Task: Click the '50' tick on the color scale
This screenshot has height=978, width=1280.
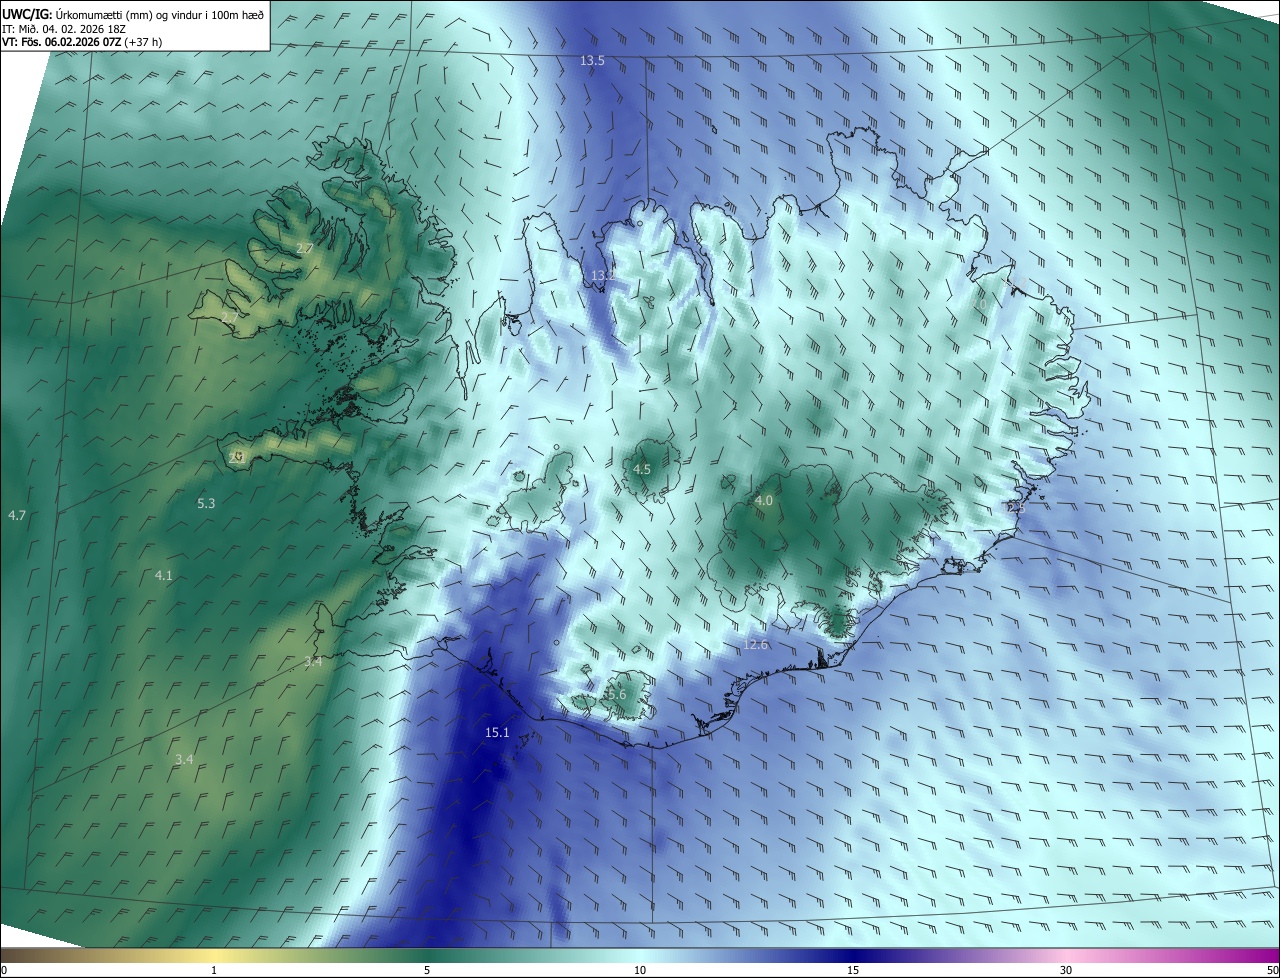Action: tap(1272, 970)
